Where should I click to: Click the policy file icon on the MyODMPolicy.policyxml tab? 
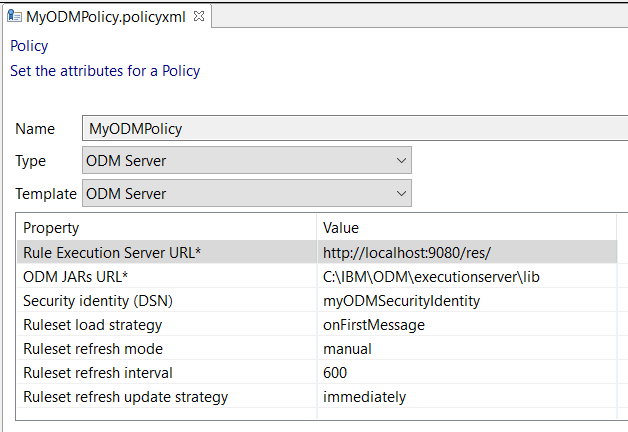(14, 16)
